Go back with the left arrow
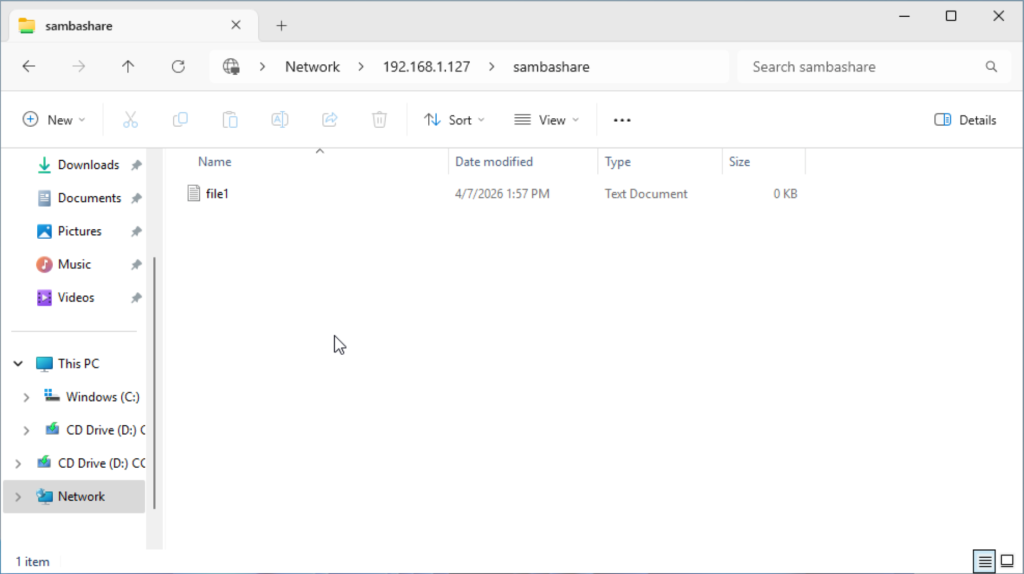Image resolution: width=1024 pixels, height=574 pixels. [29, 67]
